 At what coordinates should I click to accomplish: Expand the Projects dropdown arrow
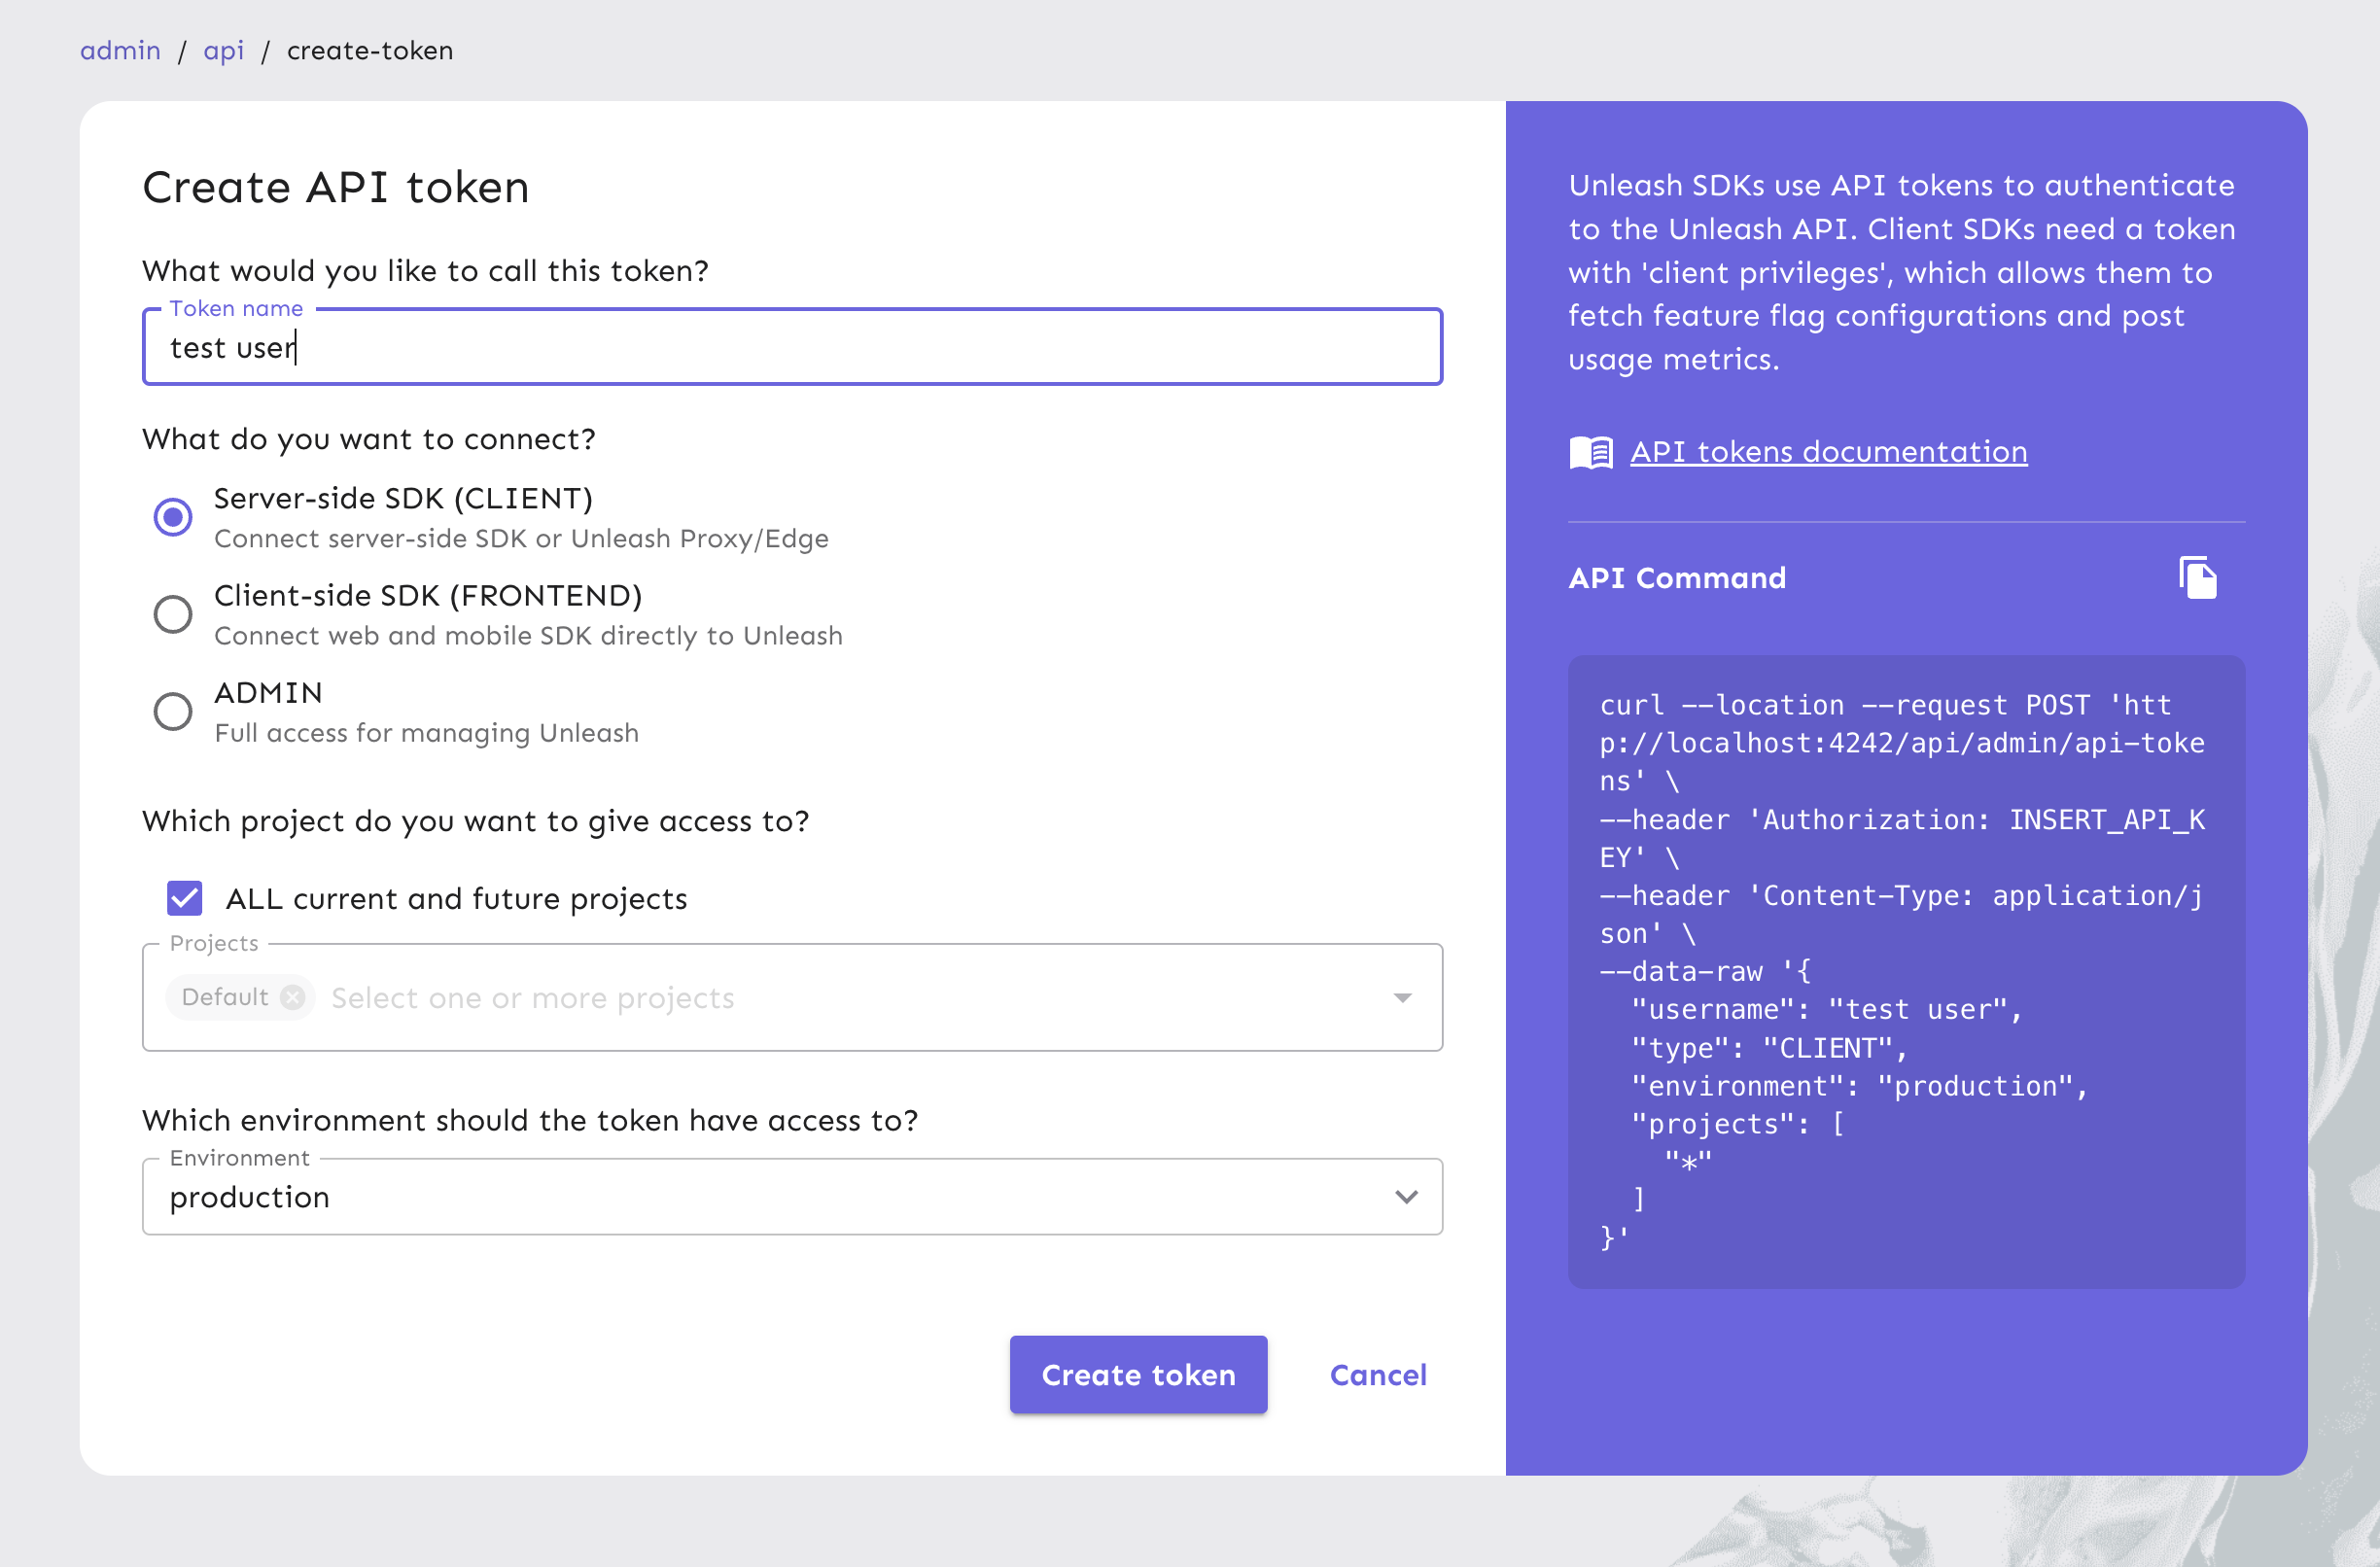[1402, 997]
